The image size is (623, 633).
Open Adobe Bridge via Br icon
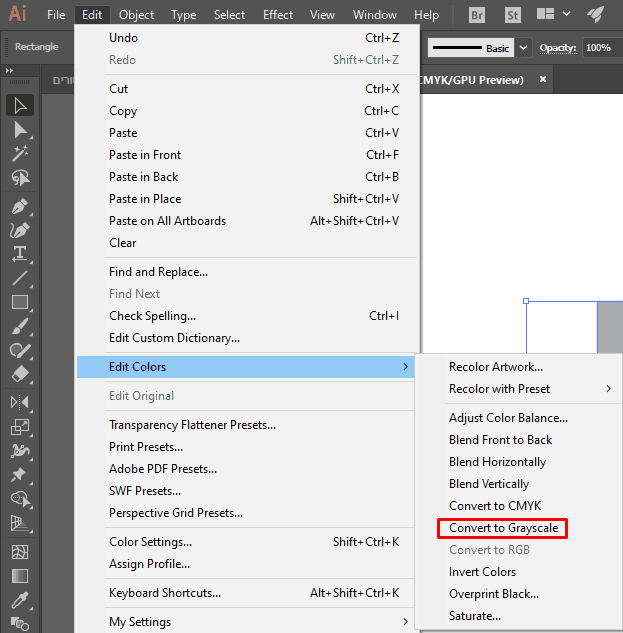coord(477,15)
